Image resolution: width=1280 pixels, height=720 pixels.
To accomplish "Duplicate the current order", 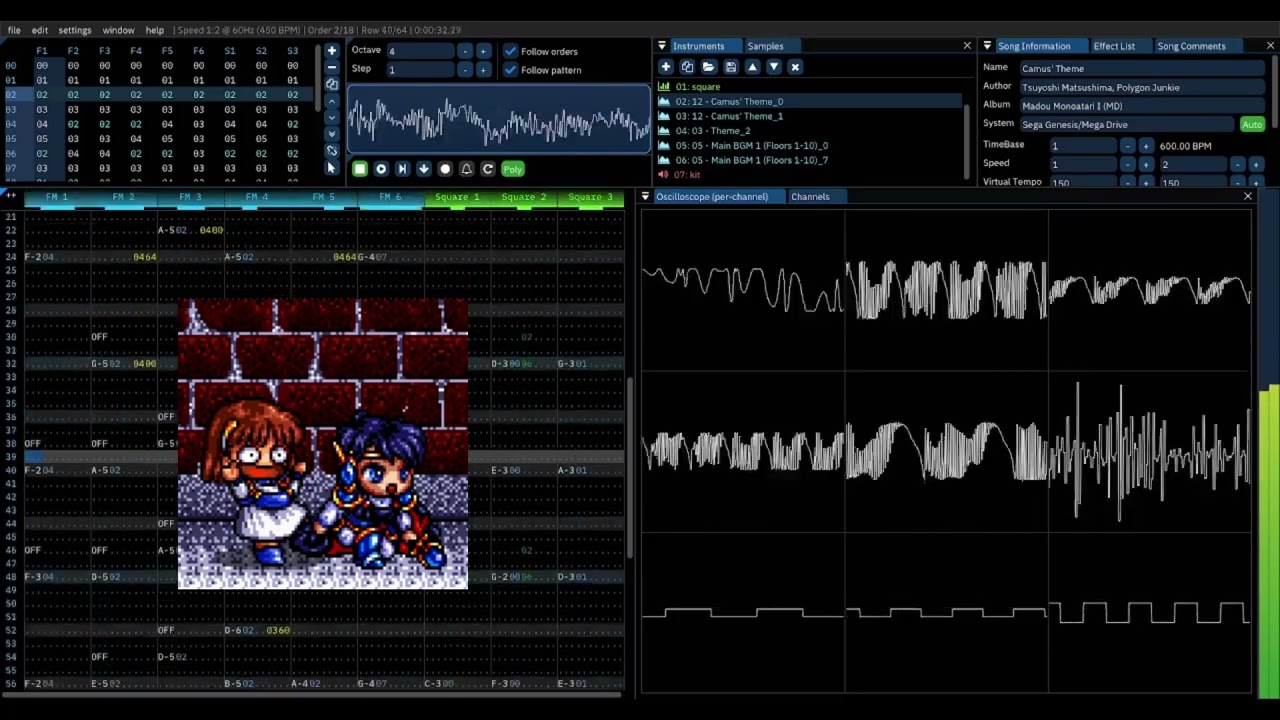I will pos(332,84).
